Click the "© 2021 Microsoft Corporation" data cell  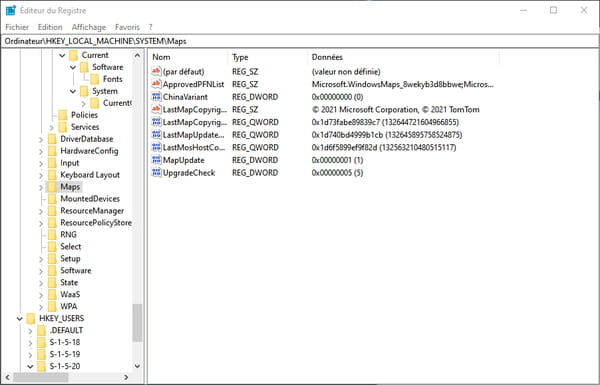pyautogui.click(x=395, y=109)
